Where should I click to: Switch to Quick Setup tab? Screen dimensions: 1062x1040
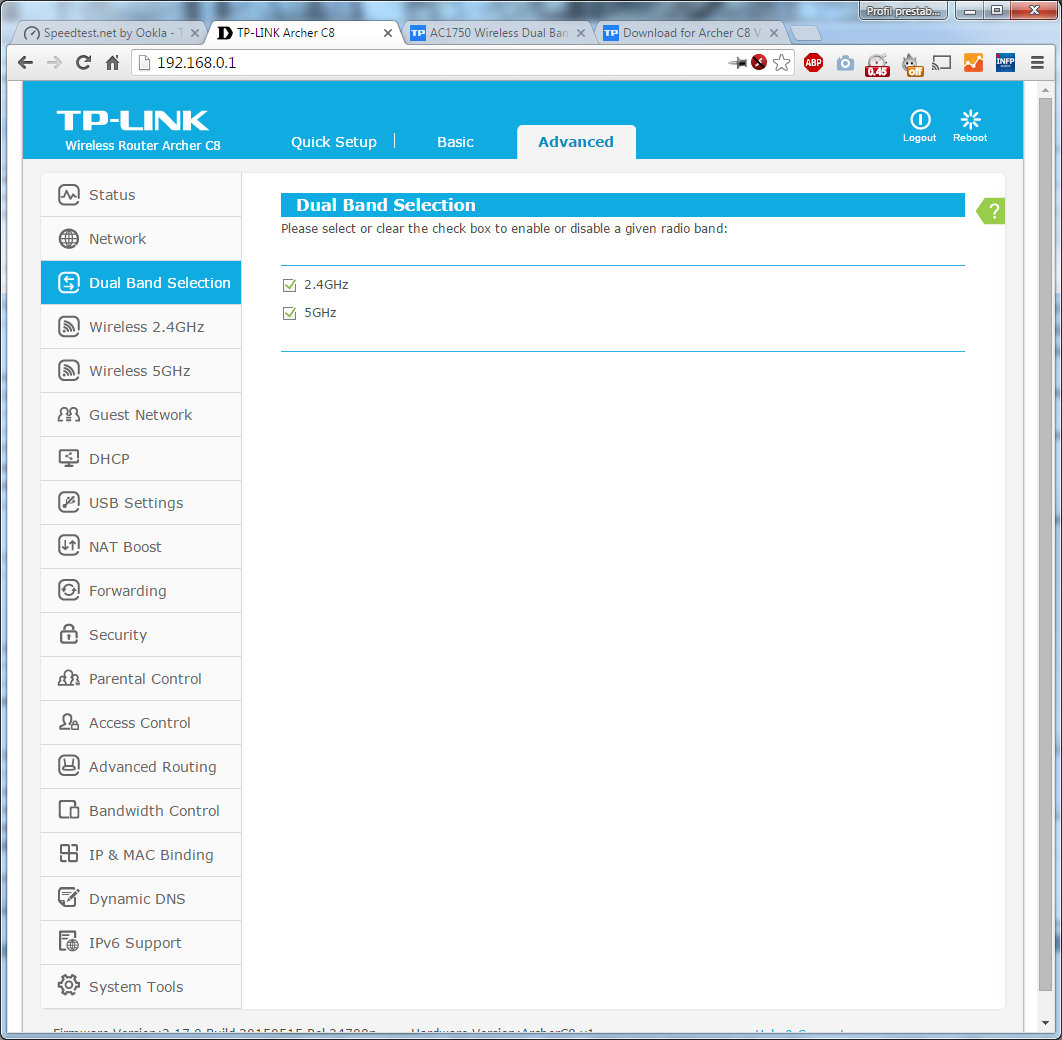coord(334,142)
